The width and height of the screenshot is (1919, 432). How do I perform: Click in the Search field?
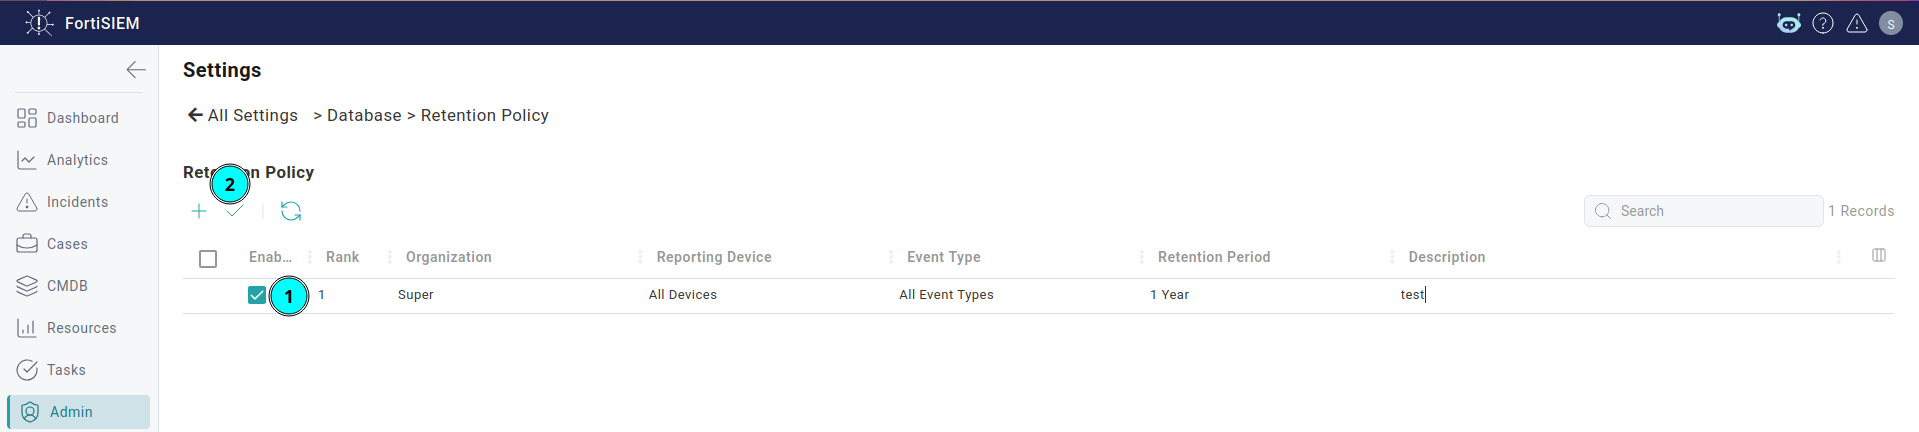(1704, 211)
